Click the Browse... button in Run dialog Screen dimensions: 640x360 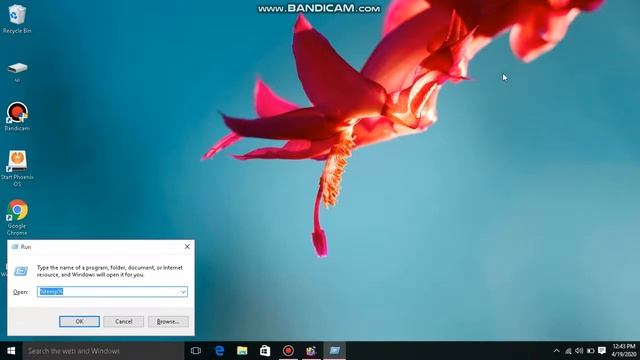click(x=168, y=322)
